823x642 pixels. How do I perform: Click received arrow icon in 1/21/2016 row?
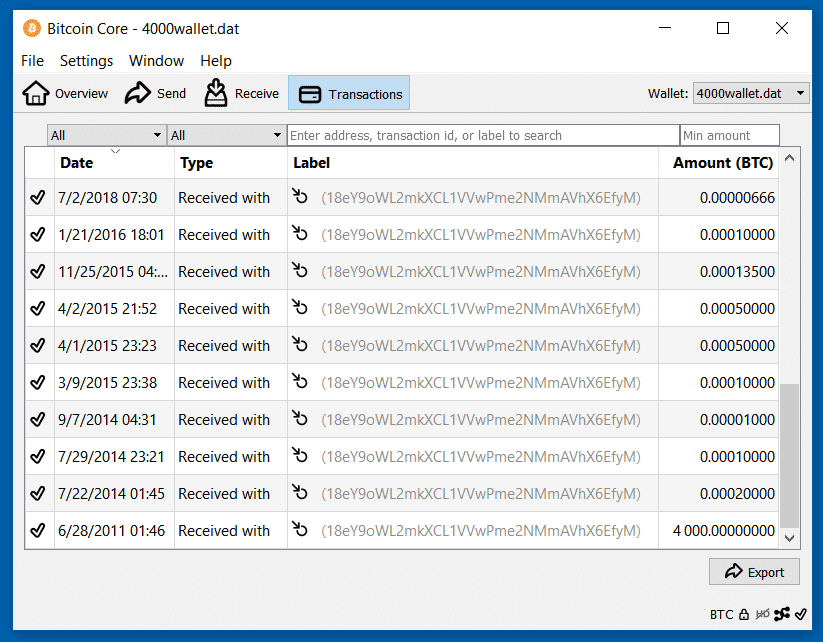tap(300, 233)
